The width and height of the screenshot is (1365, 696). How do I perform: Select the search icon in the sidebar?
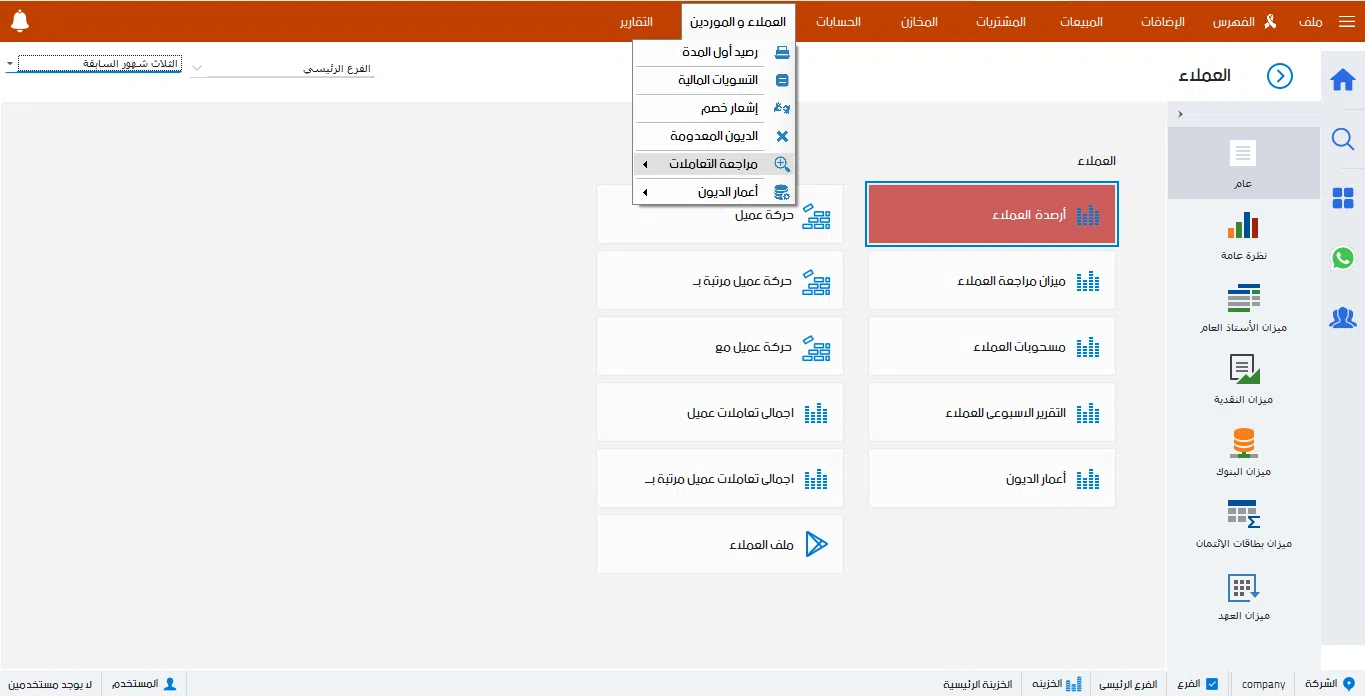click(x=1343, y=140)
